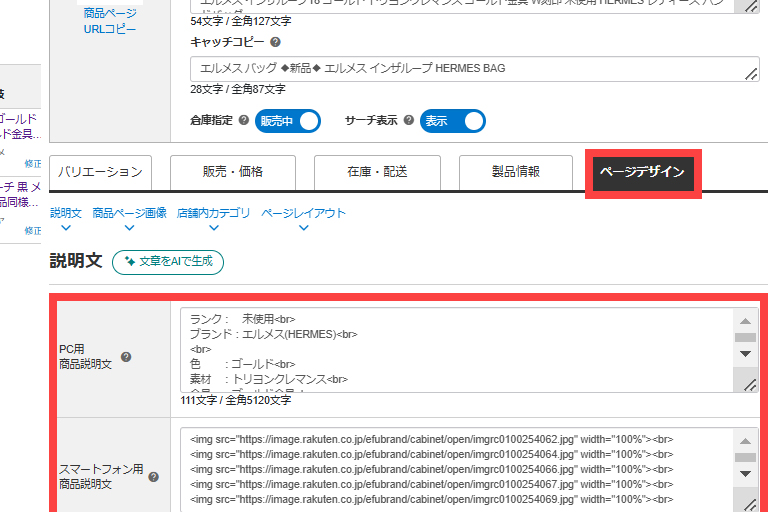
Task: Click the lower 修正 link in left list
Action: (33, 231)
